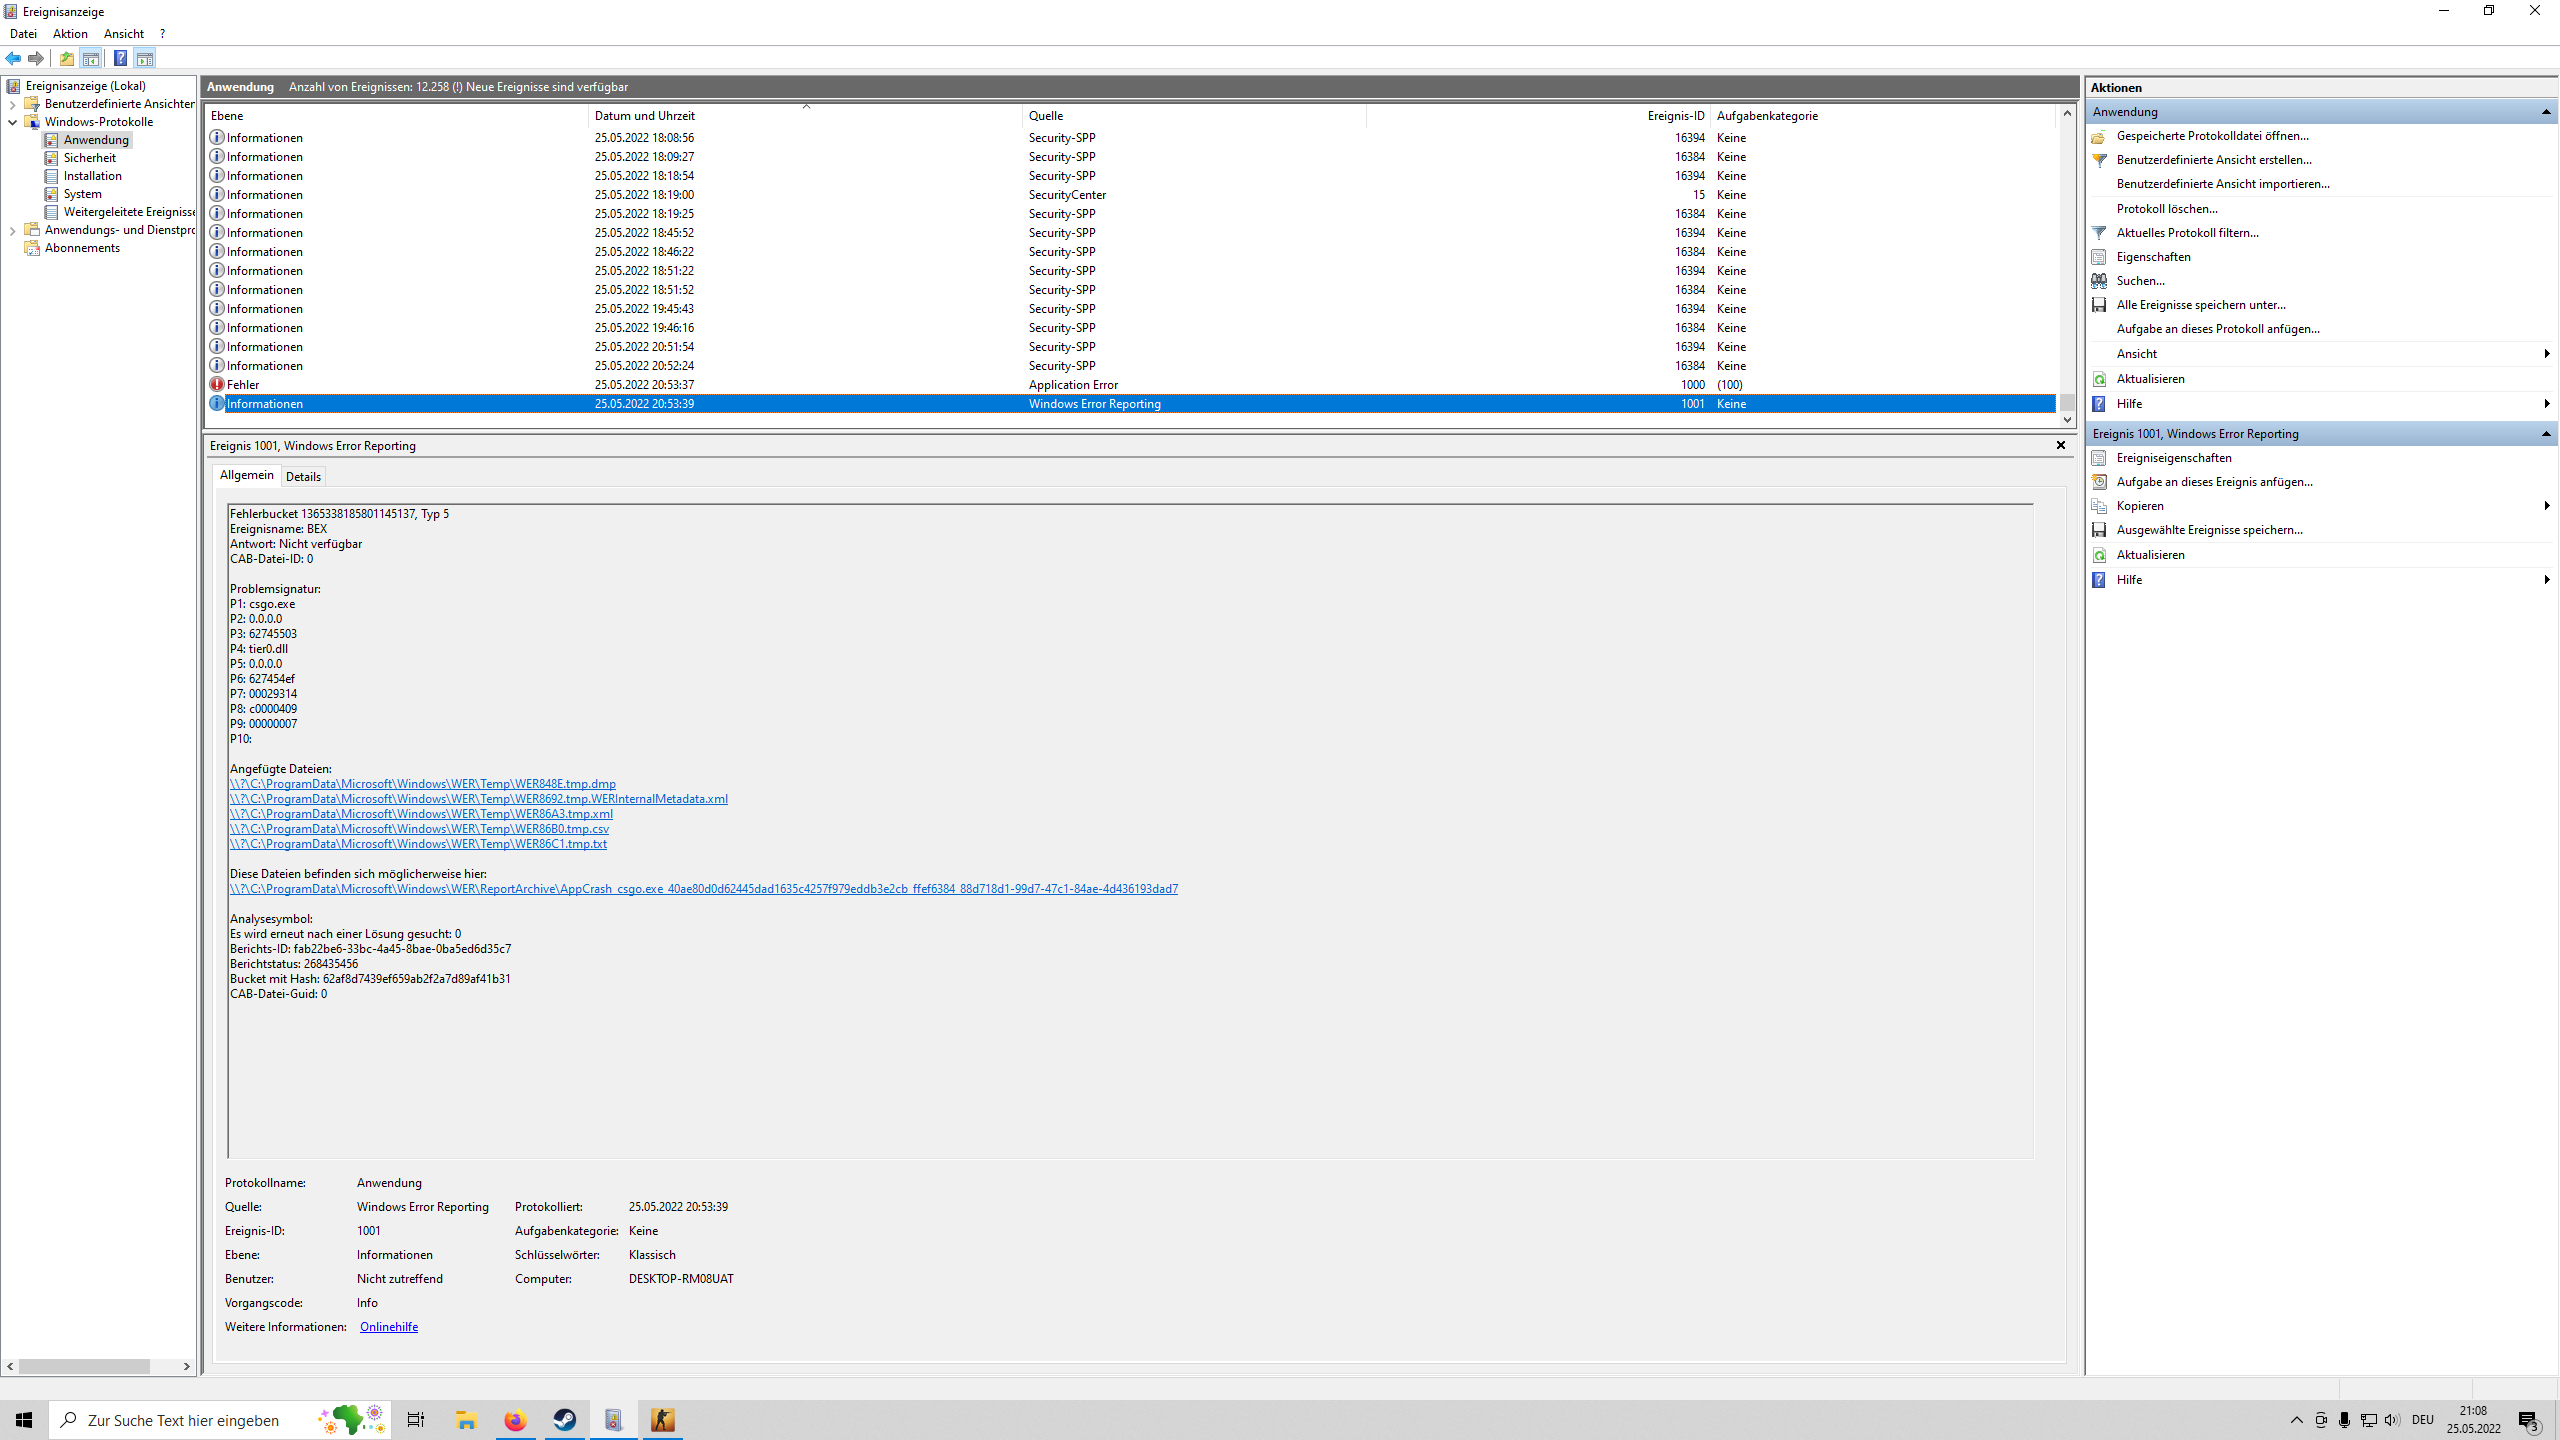Expand Benutzerdefinierte Ansichten tree node
The width and height of the screenshot is (2560, 1440).
click(x=12, y=104)
